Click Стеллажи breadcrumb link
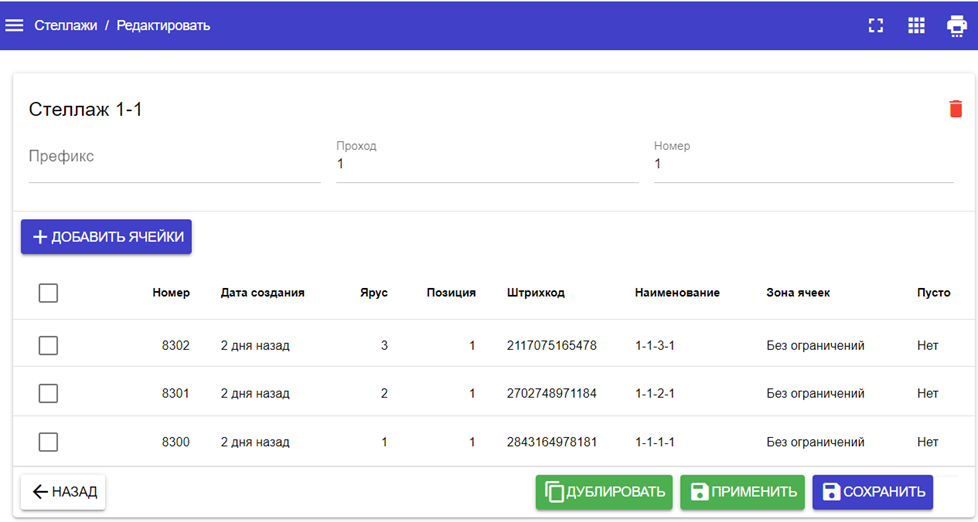The height and width of the screenshot is (522, 978). (x=66, y=25)
